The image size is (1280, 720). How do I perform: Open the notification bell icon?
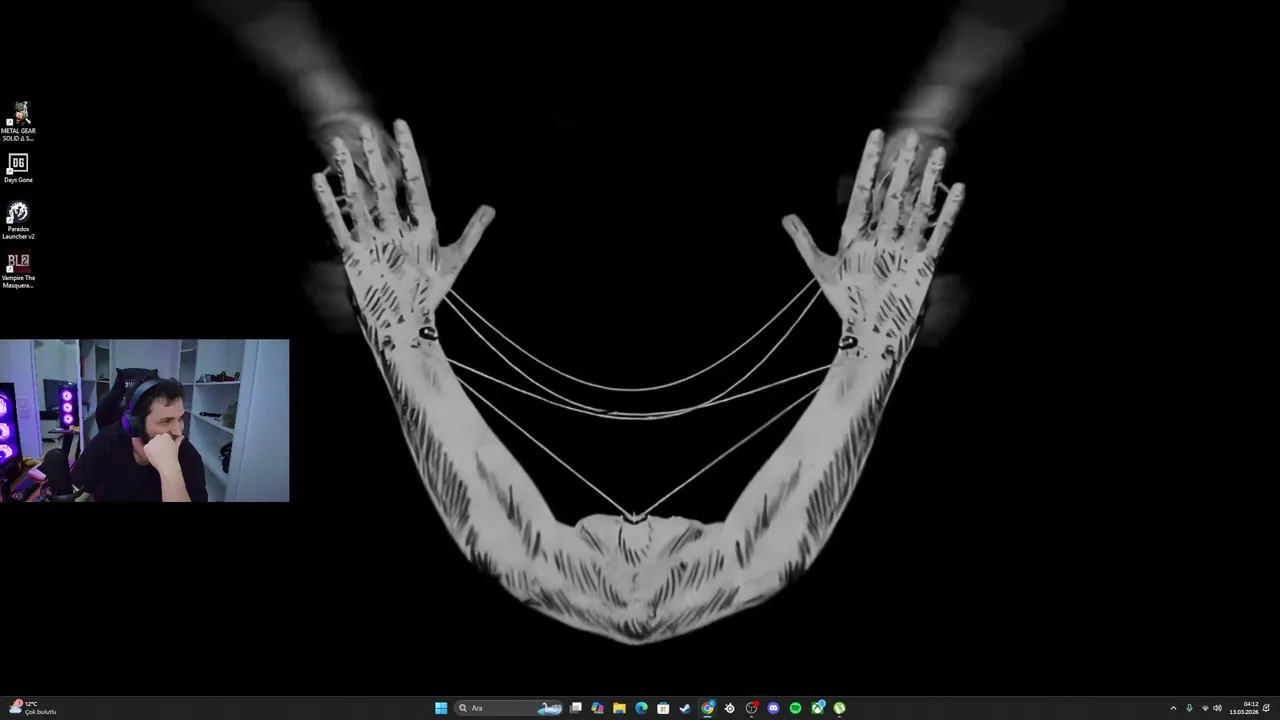pos(1266,708)
